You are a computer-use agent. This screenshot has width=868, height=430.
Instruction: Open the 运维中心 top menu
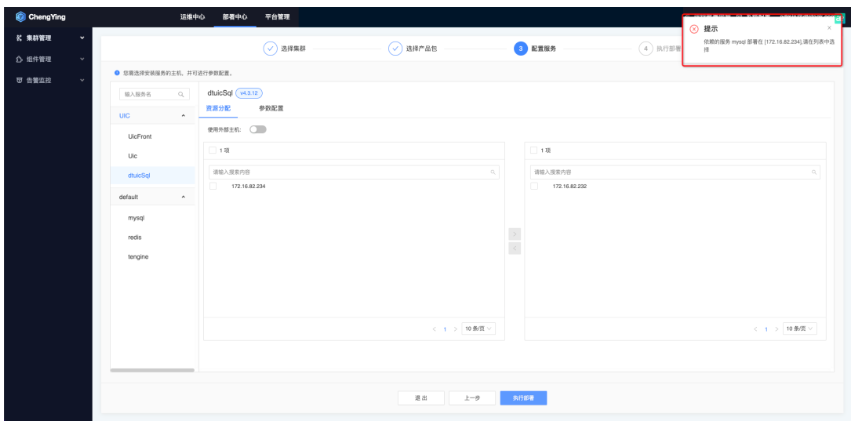pos(192,17)
